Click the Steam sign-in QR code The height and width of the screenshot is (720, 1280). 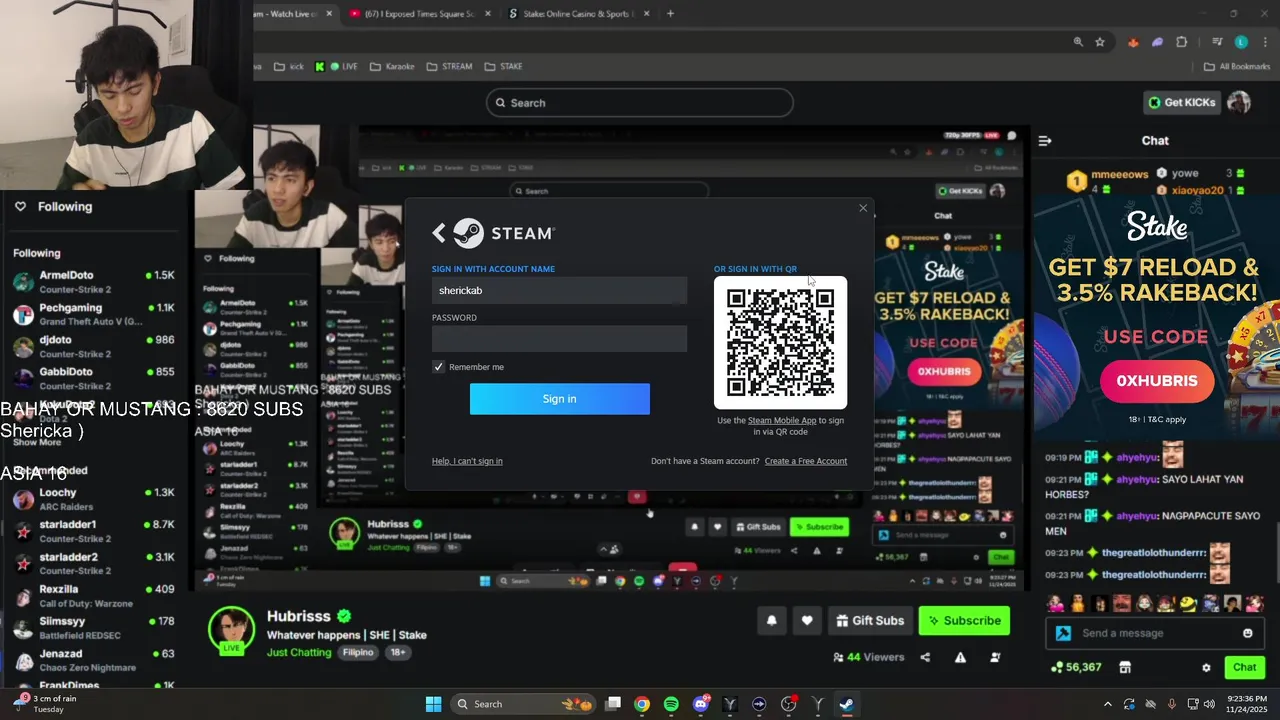pyautogui.click(x=780, y=343)
